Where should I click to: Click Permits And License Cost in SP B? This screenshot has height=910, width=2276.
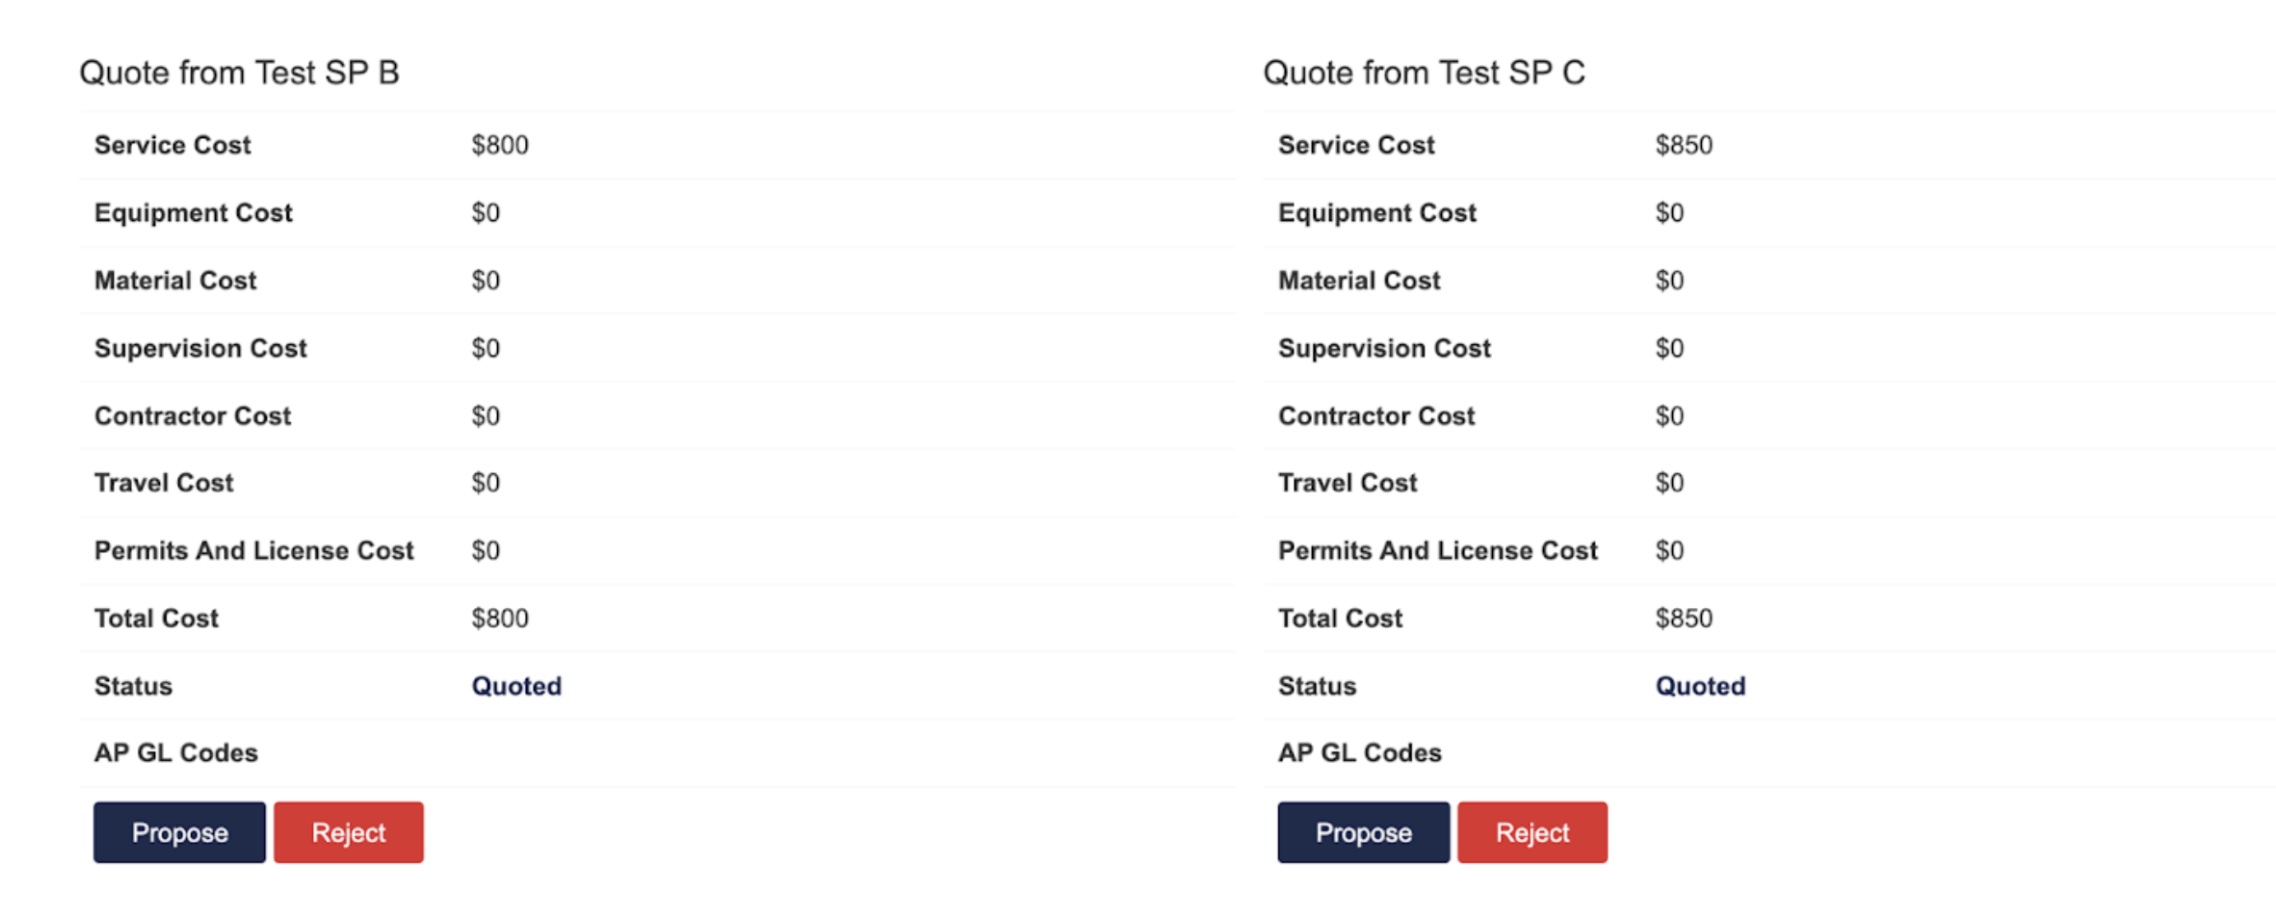coord(254,551)
